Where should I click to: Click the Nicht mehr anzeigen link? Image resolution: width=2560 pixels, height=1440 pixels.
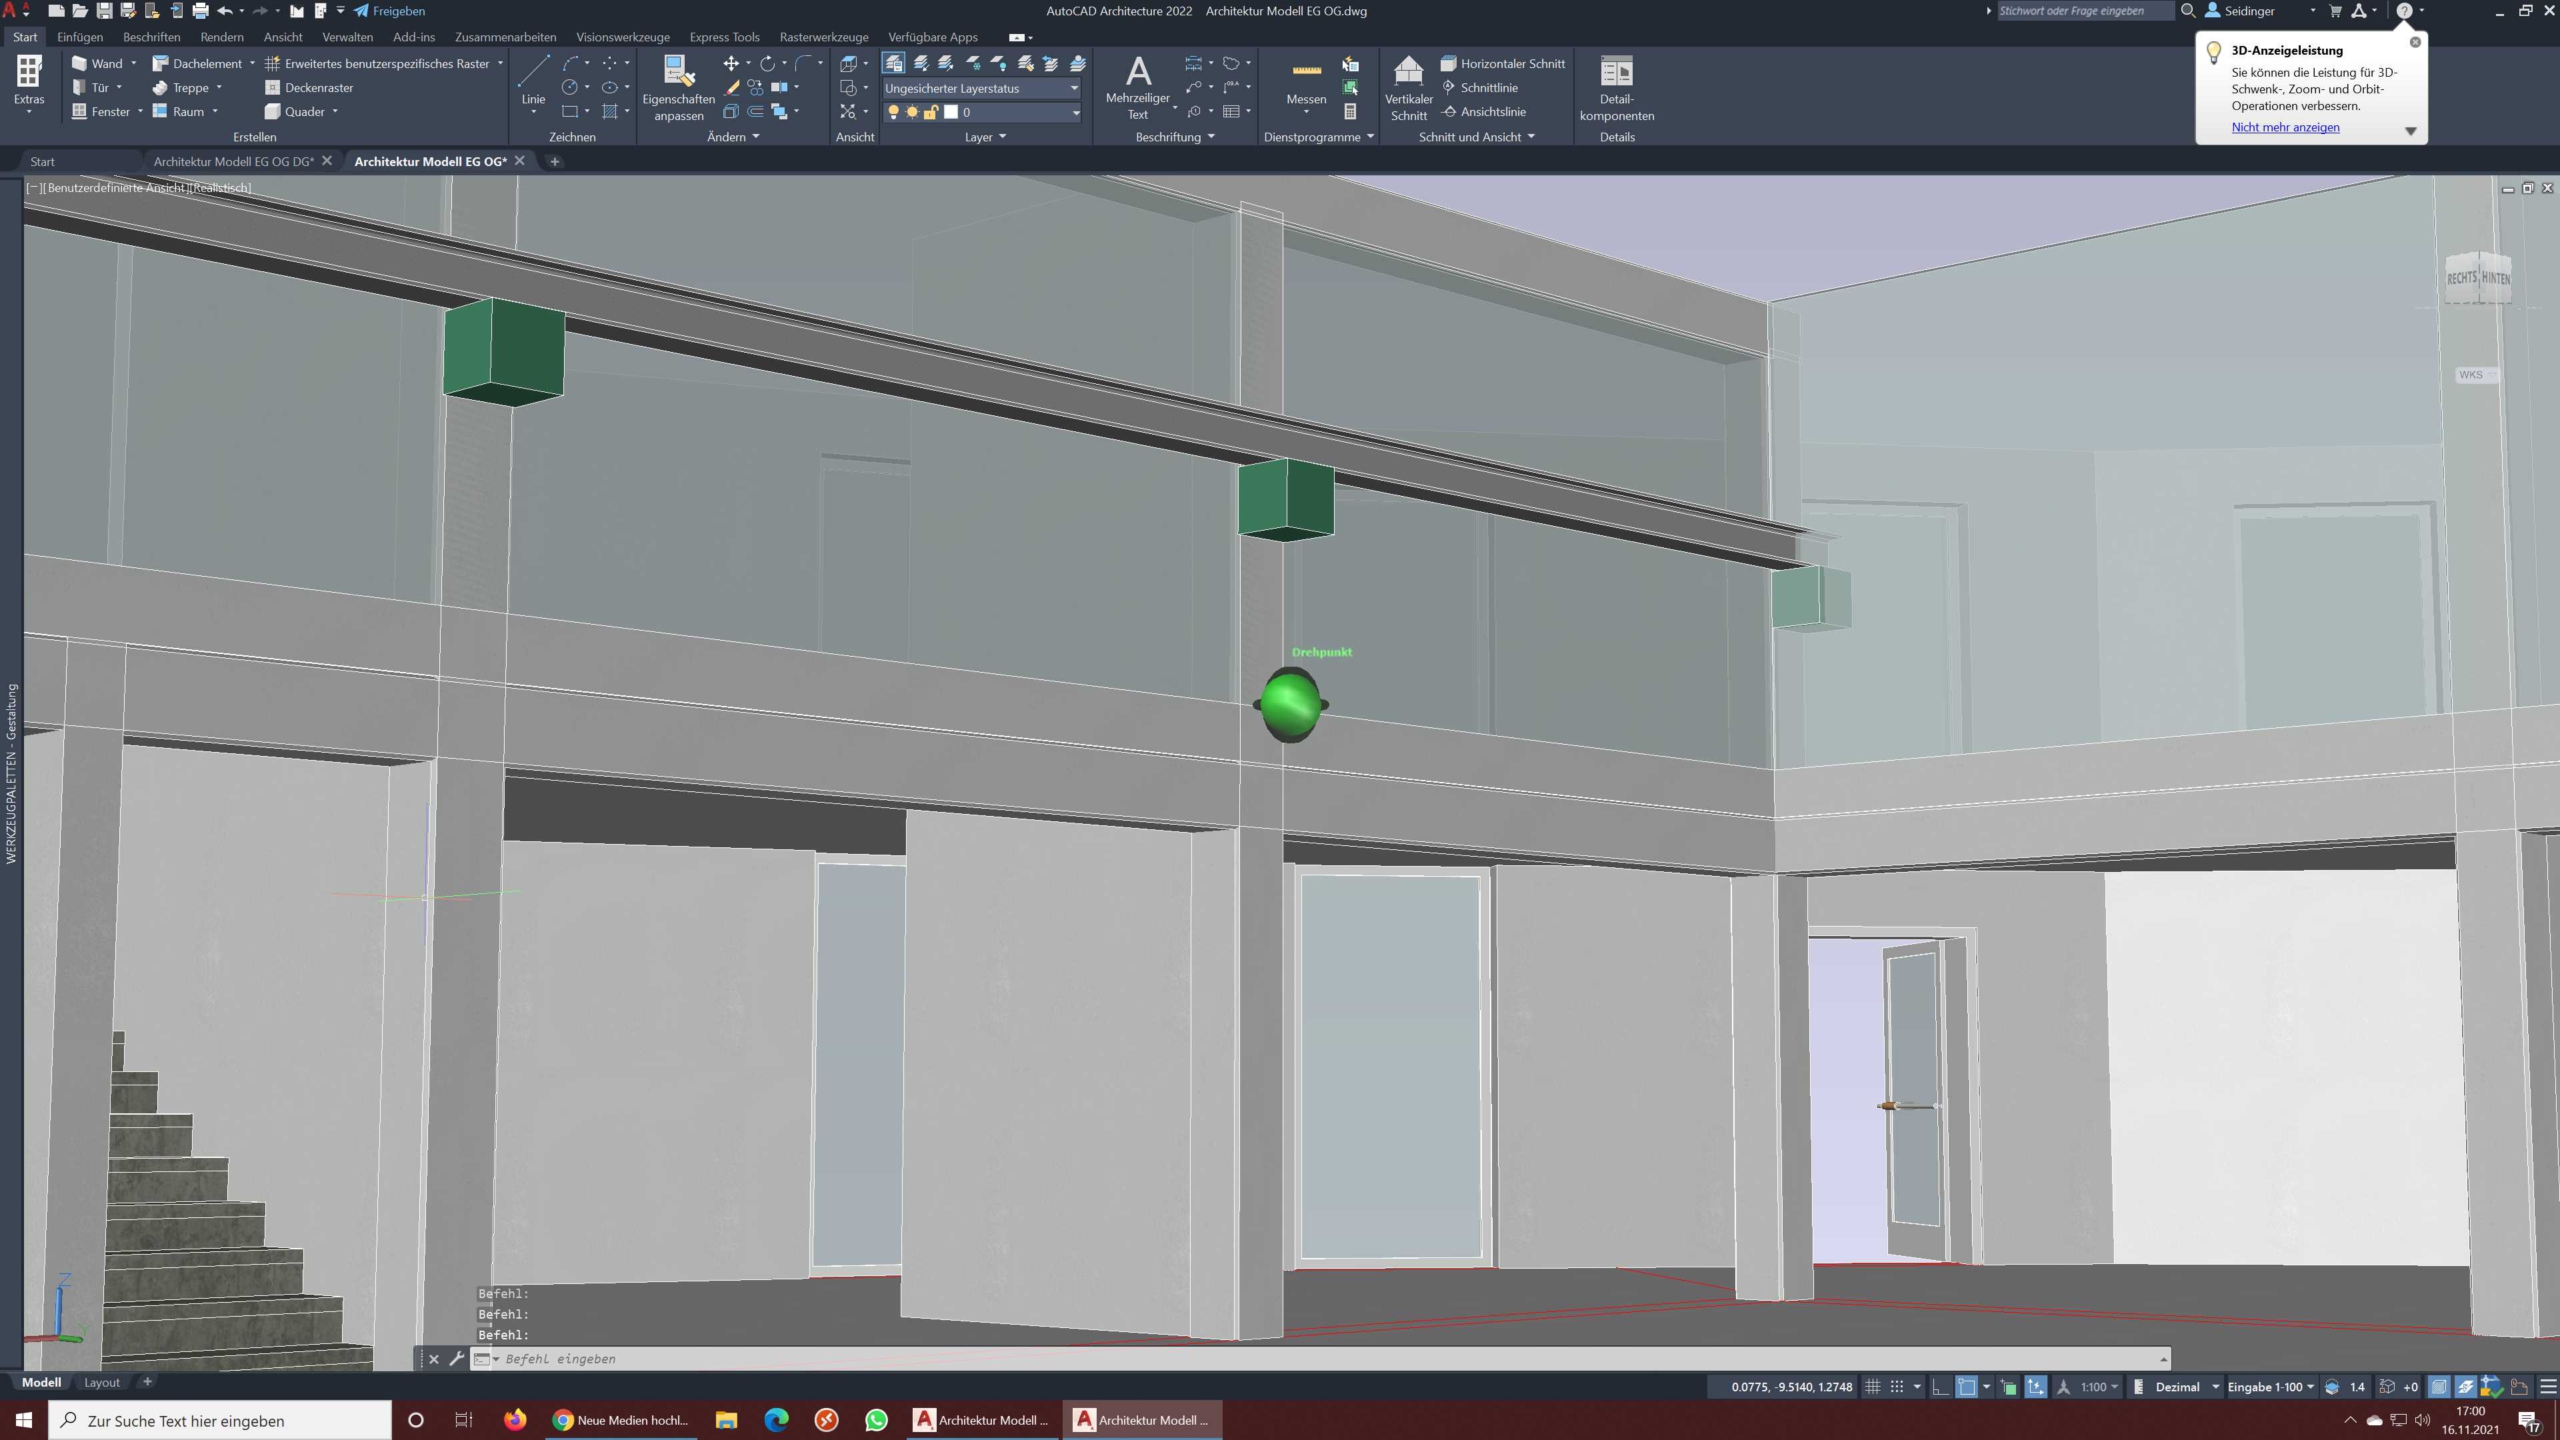point(2285,127)
